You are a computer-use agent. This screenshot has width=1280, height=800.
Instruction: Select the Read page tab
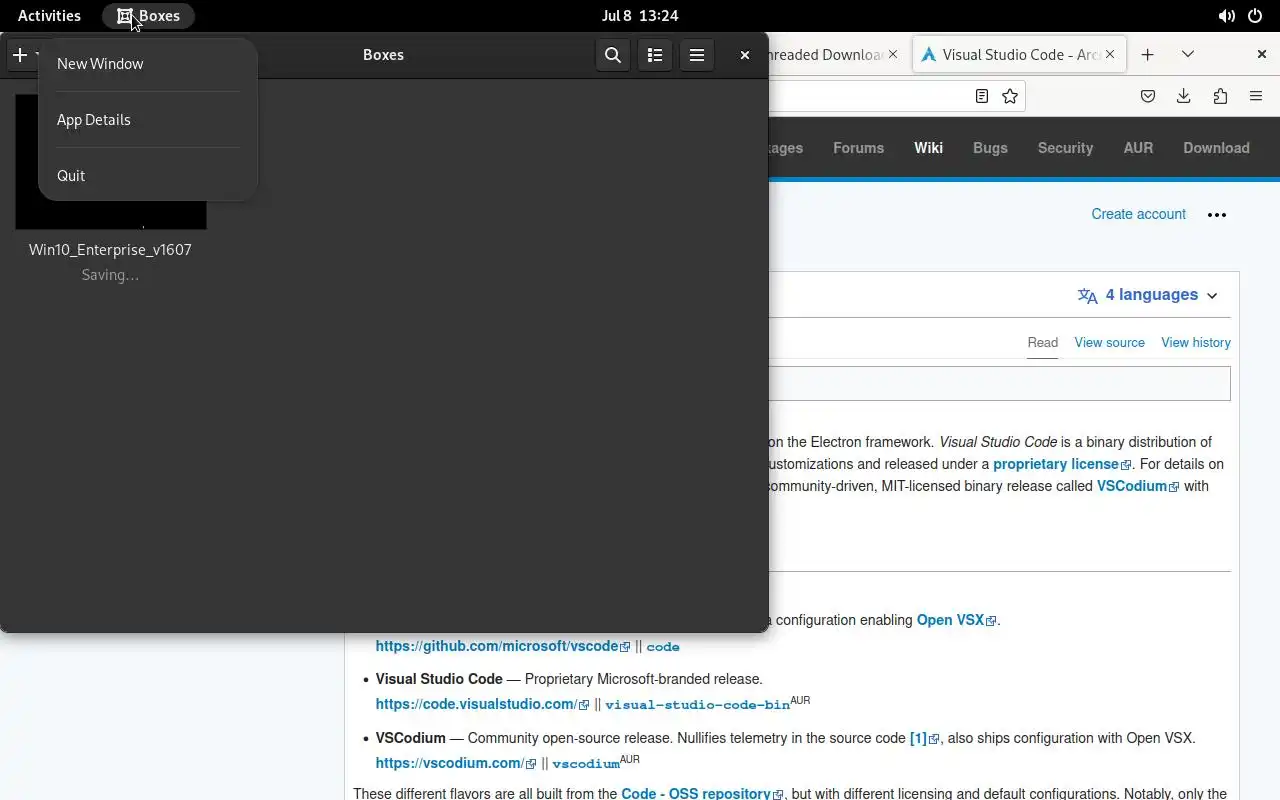point(1043,342)
